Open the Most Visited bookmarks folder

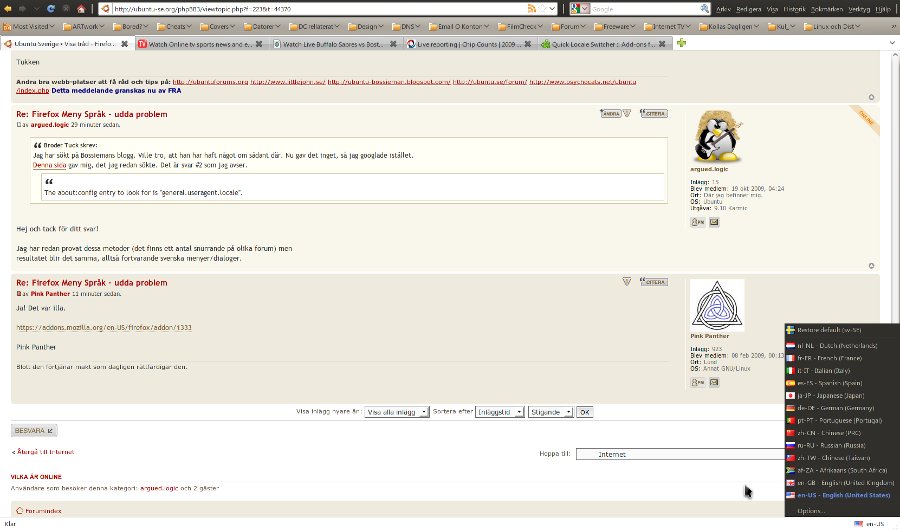[x=29, y=26]
